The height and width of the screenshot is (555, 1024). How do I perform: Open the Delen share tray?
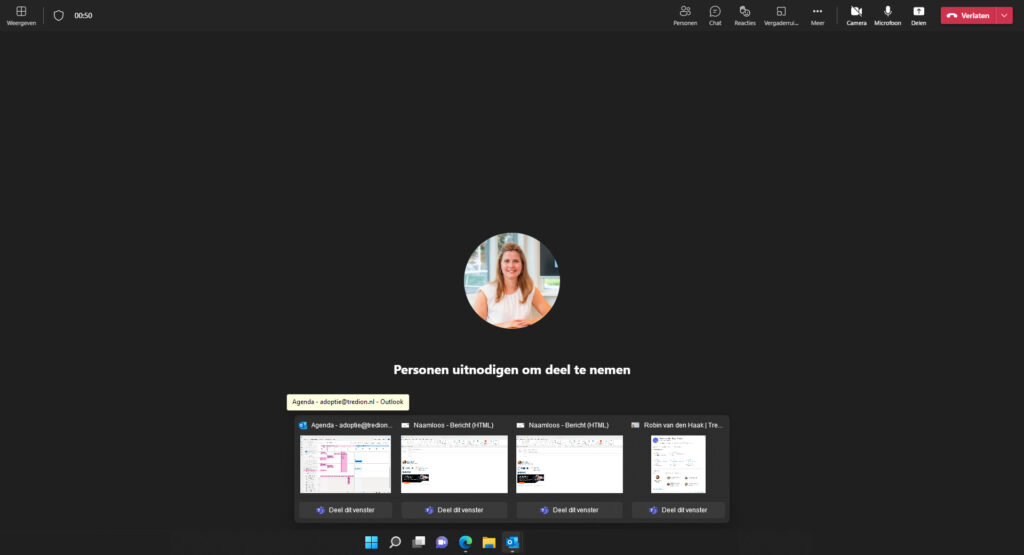point(918,16)
